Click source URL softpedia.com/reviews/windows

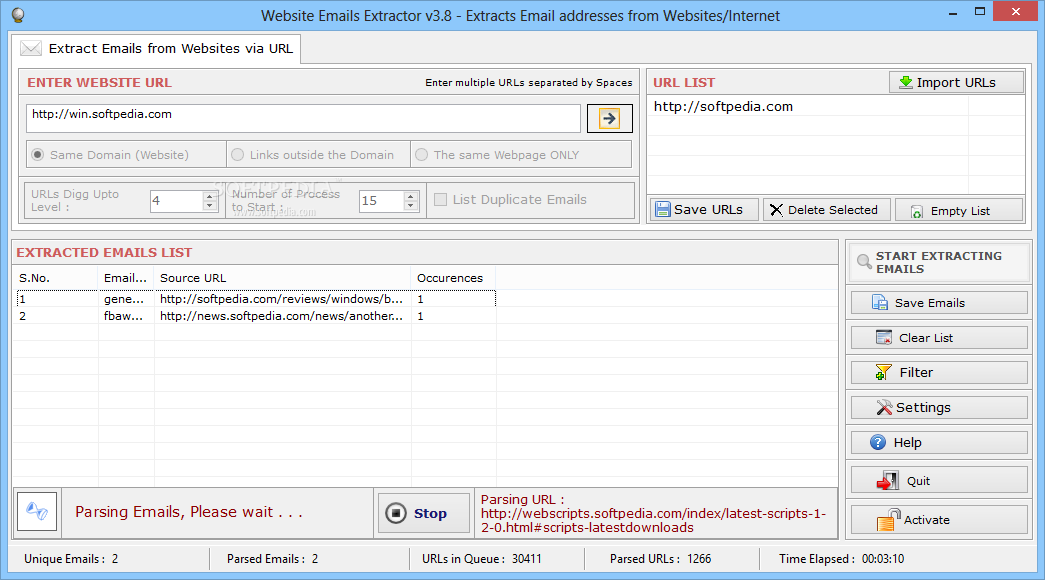click(281, 299)
